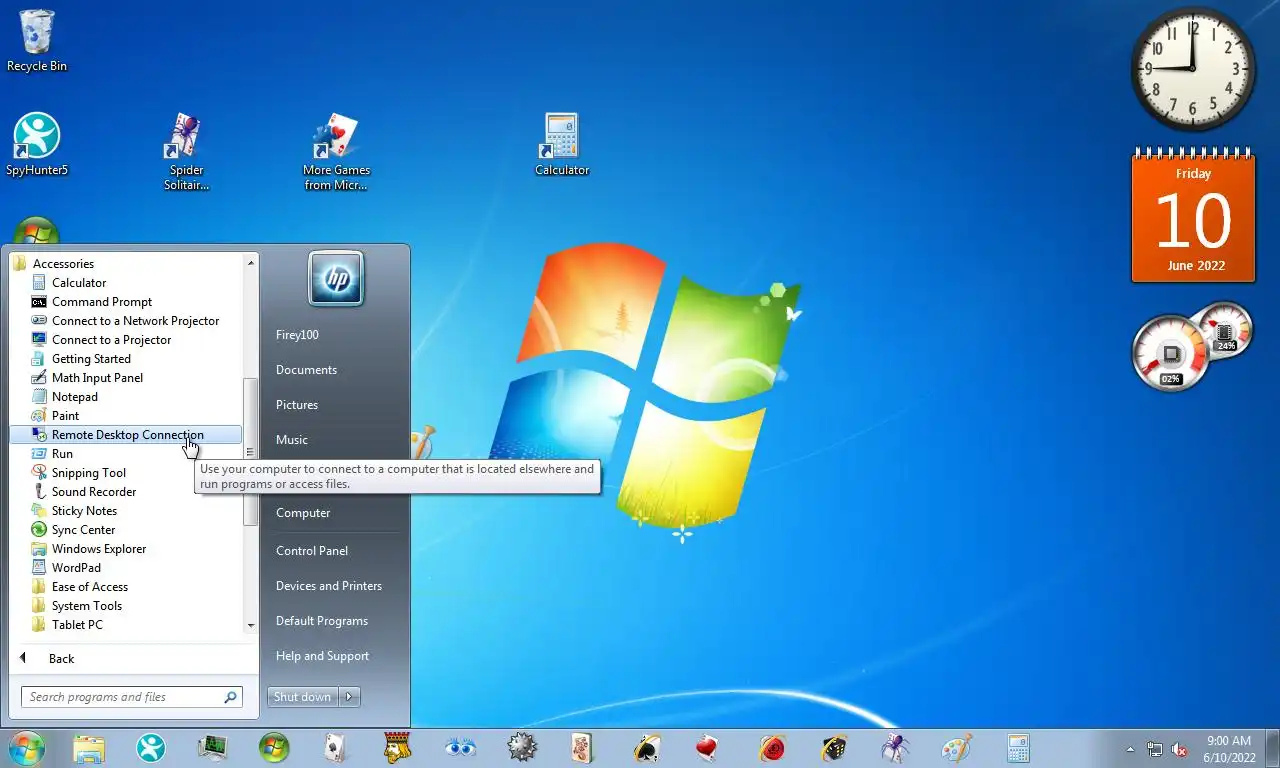Click programs list scroll up arrow
Viewport: 1280px width, 768px height.
(251, 262)
